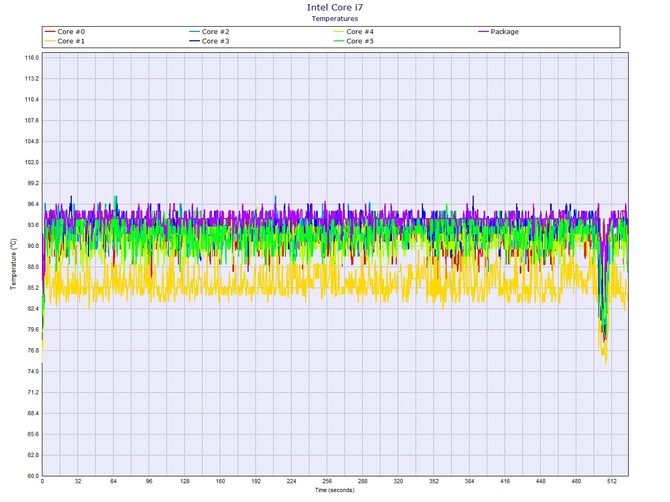Select the Core #3 legend label

[215, 41]
